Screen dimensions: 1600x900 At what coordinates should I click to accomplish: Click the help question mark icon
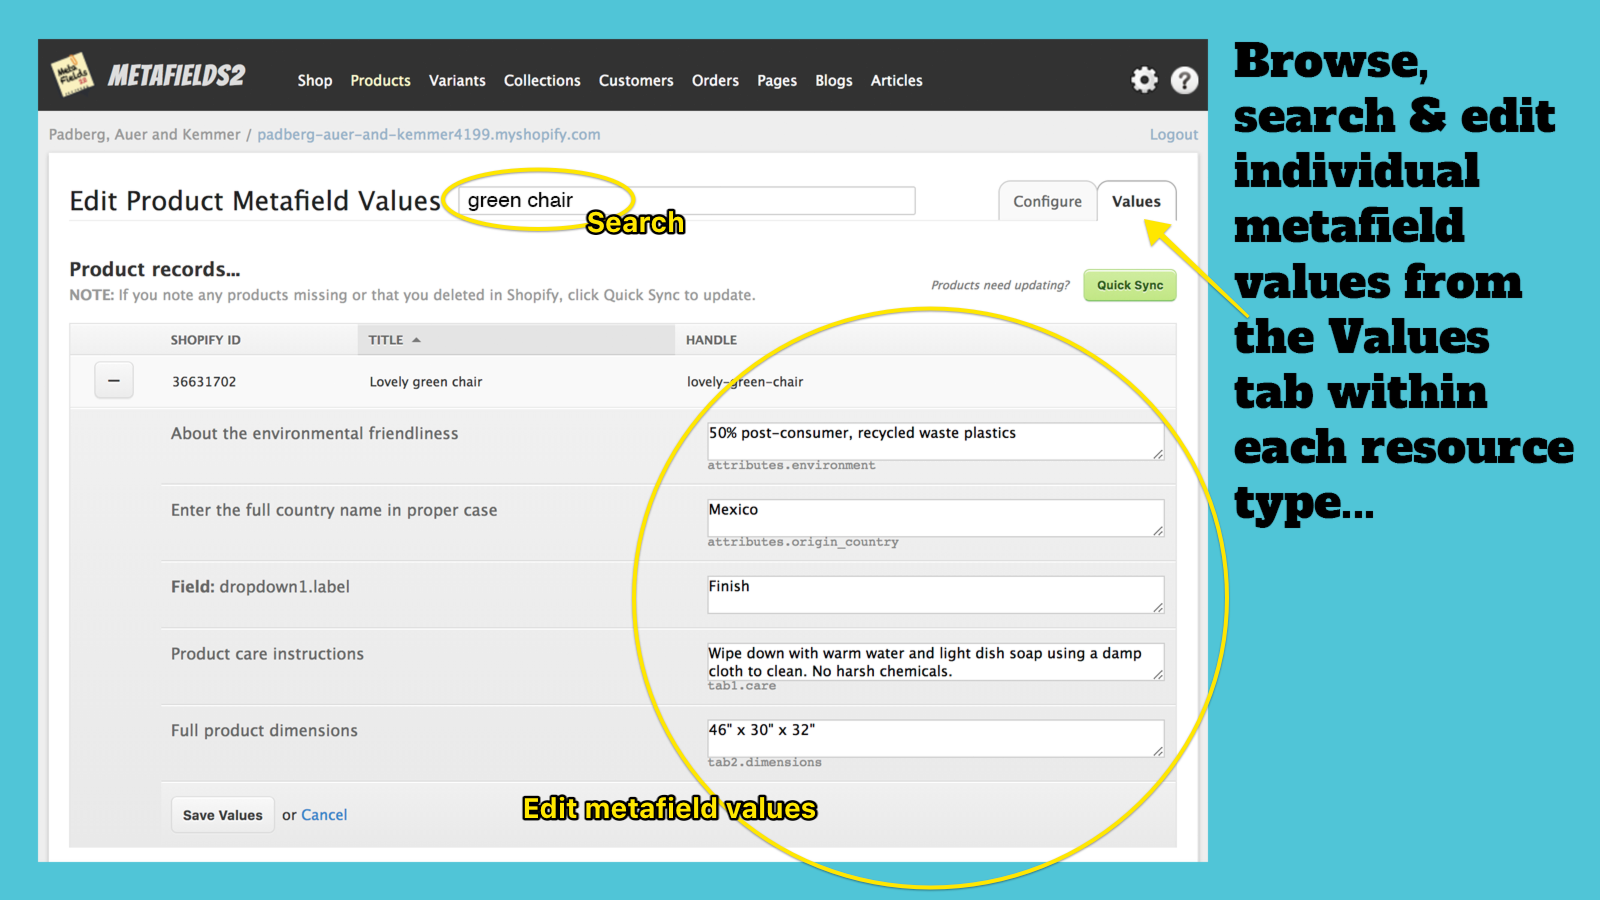tap(1185, 80)
